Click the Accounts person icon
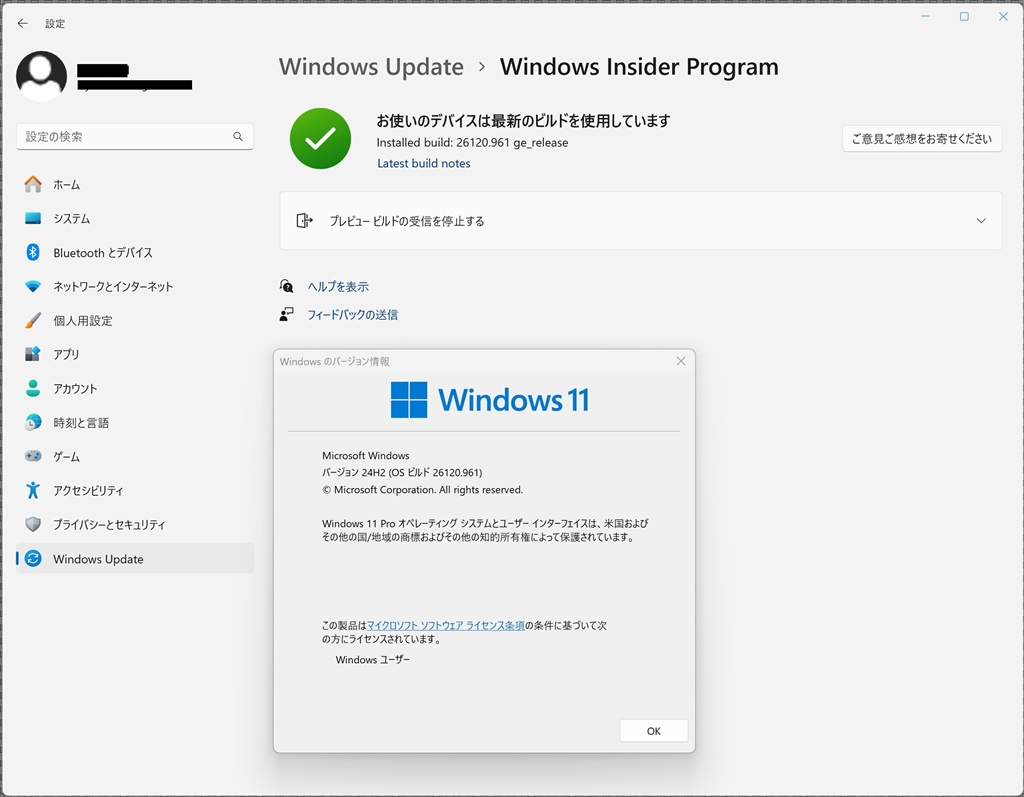Screen dimensions: 1024x797 (33, 388)
